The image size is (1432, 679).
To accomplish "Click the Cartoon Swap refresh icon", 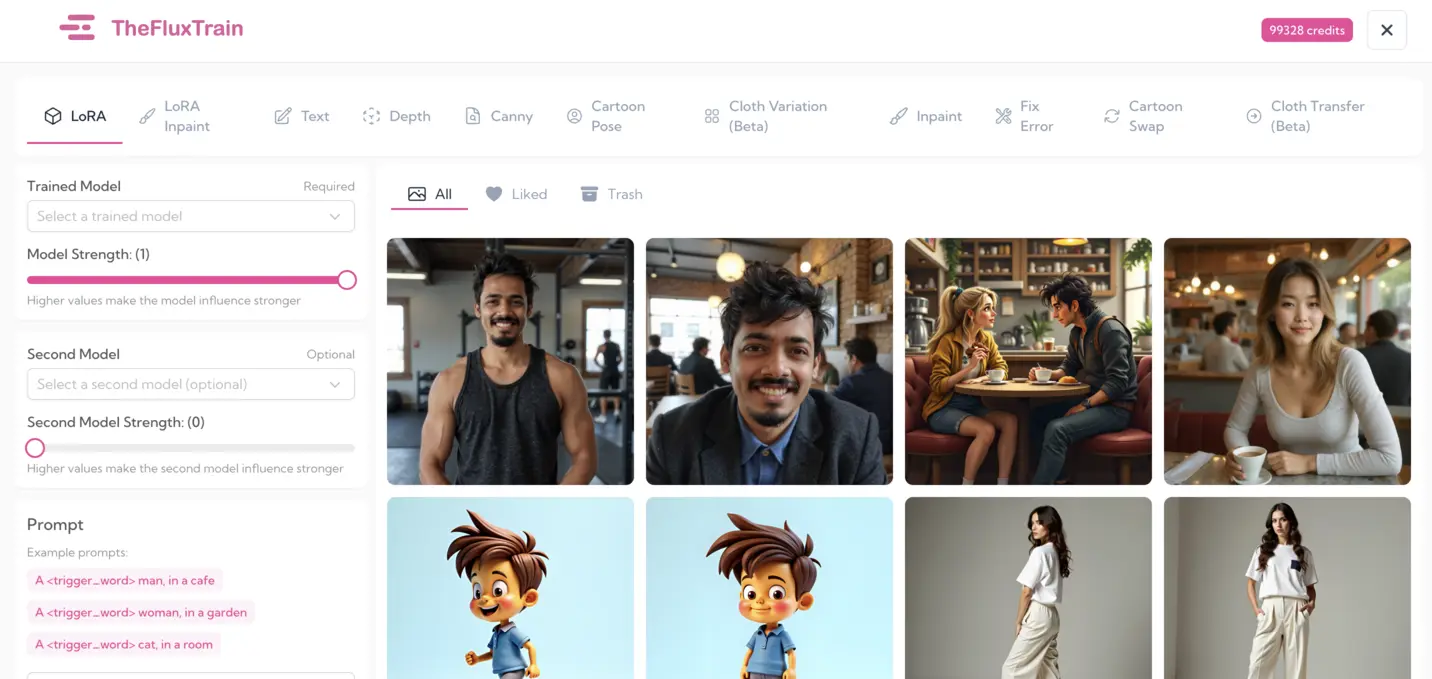I will coord(1111,116).
